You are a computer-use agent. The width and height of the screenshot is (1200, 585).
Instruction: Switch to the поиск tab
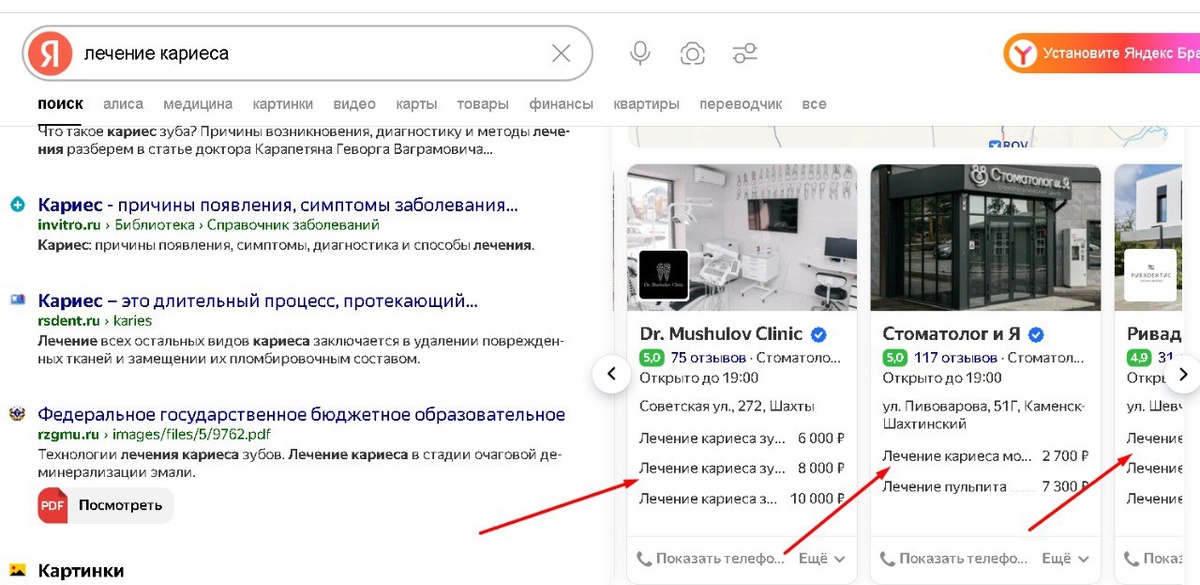point(60,104)
